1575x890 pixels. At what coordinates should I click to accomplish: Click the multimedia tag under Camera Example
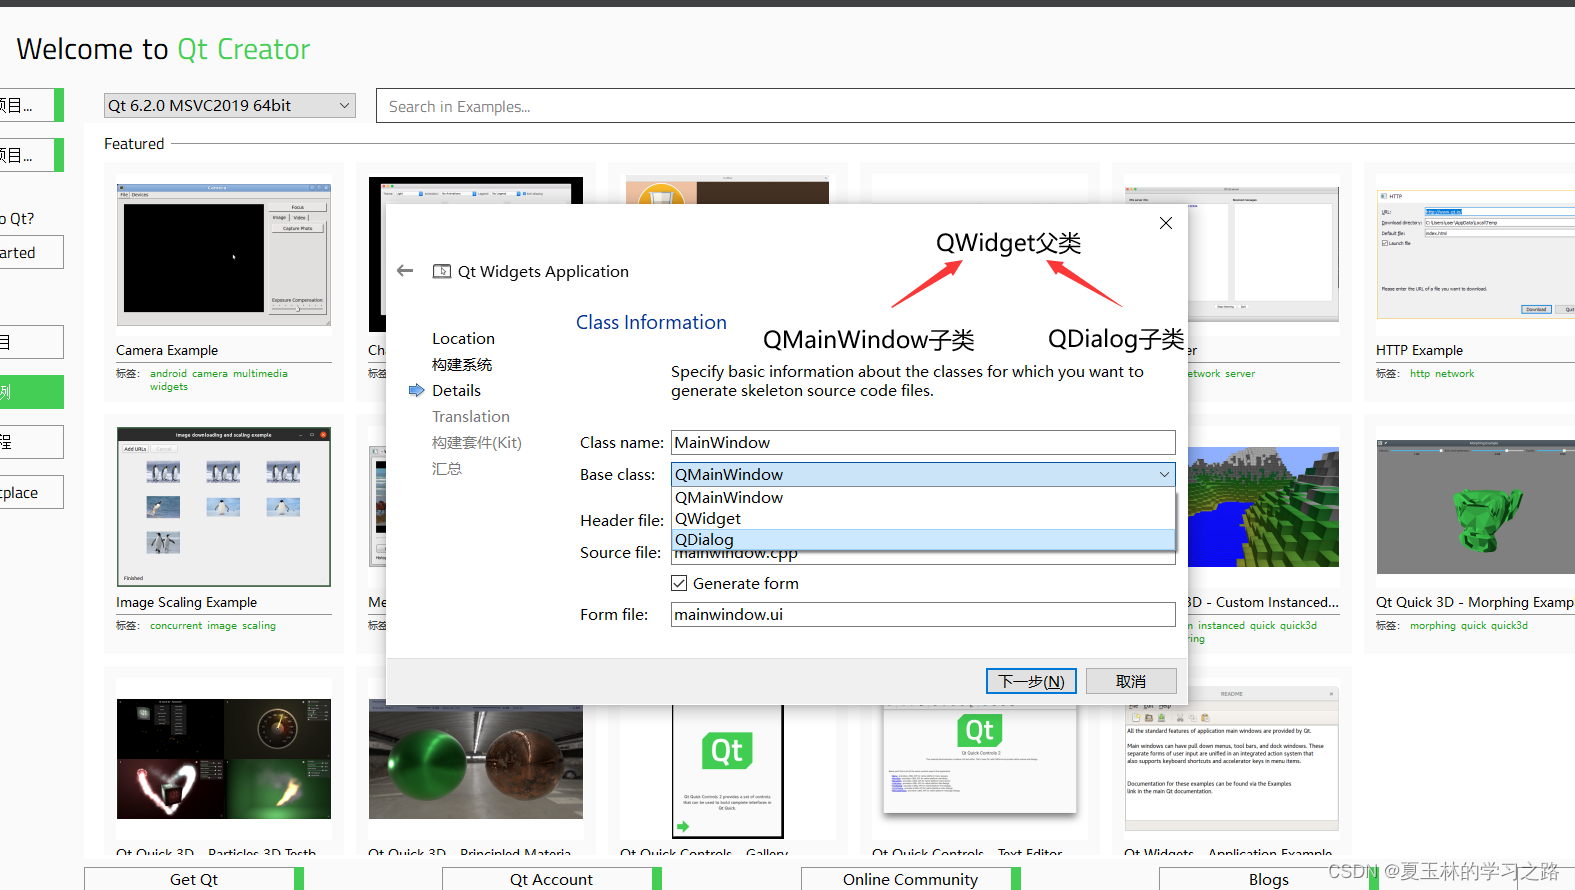pos(260,373)
